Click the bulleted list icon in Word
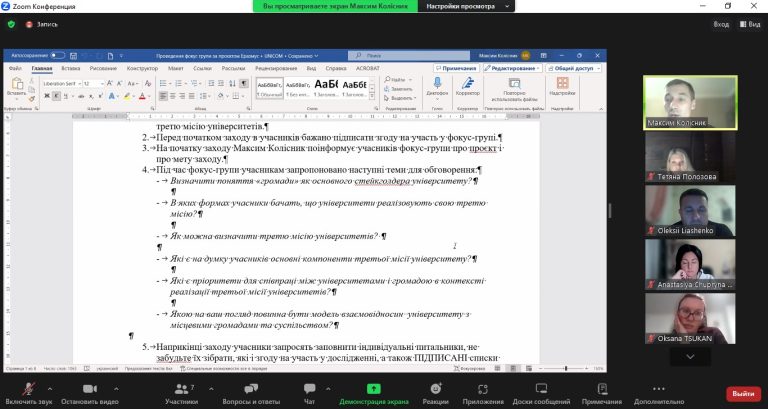Viewport: 768px width, 409px height. (163, 84)
